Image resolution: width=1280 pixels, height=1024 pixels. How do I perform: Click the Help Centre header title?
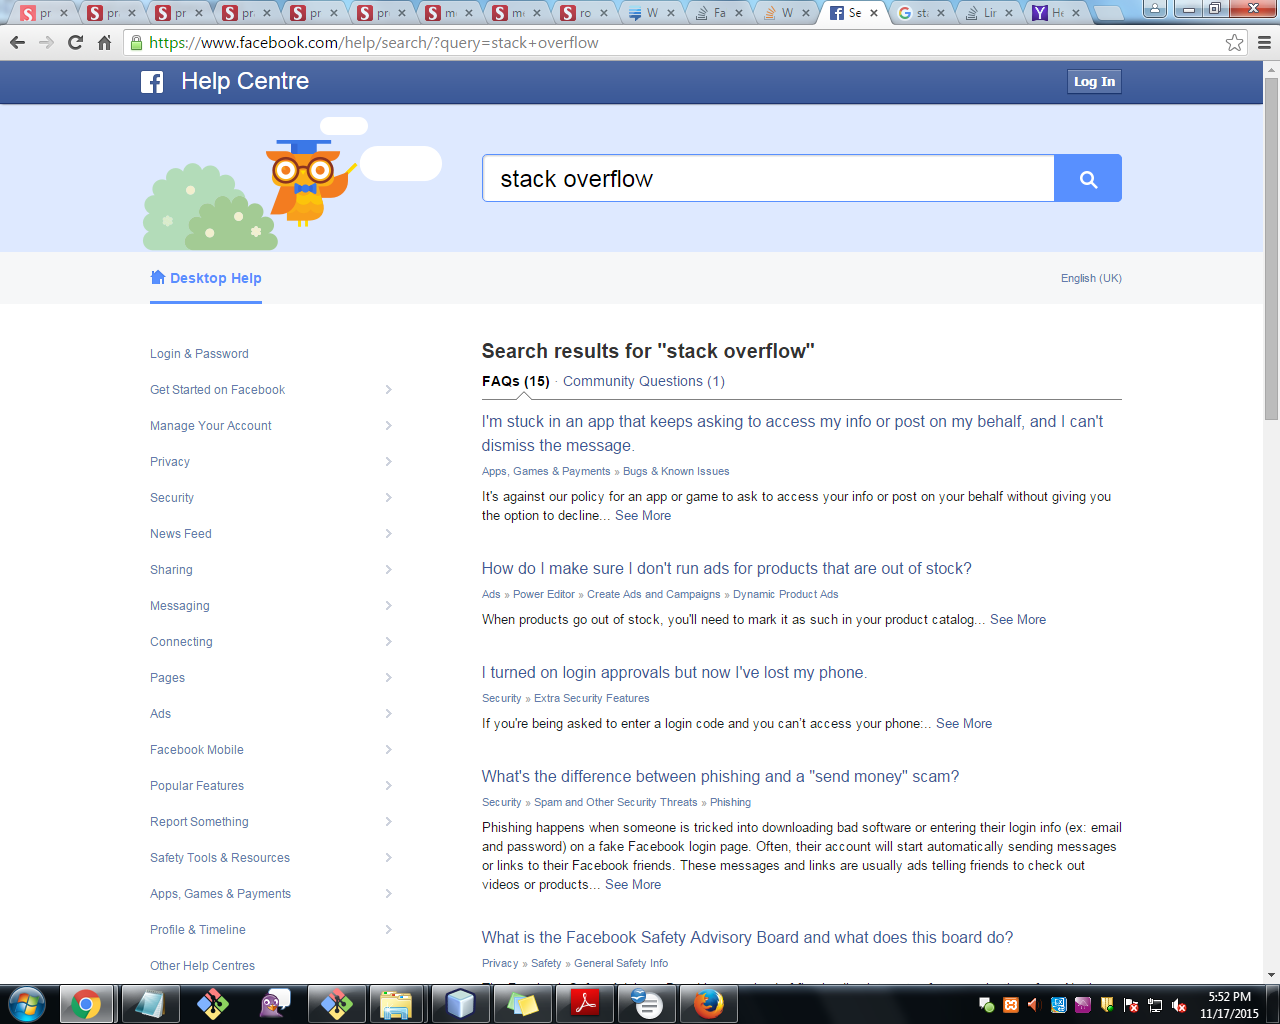(245, 82)
